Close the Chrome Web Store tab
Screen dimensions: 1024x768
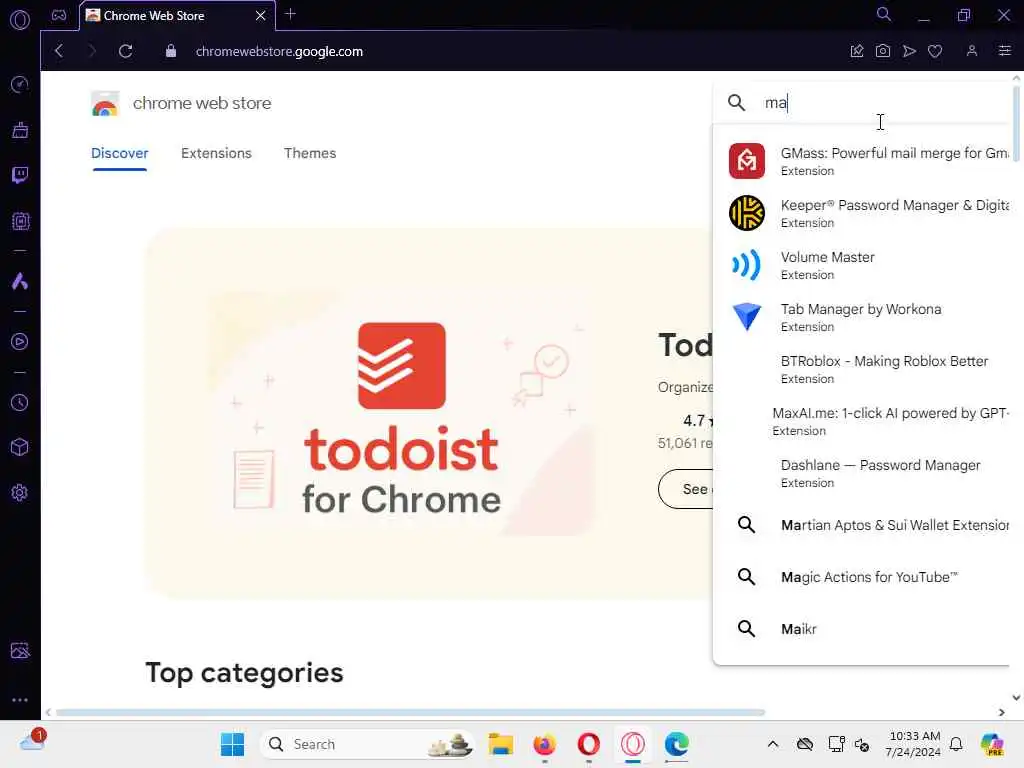click(261, 16)
